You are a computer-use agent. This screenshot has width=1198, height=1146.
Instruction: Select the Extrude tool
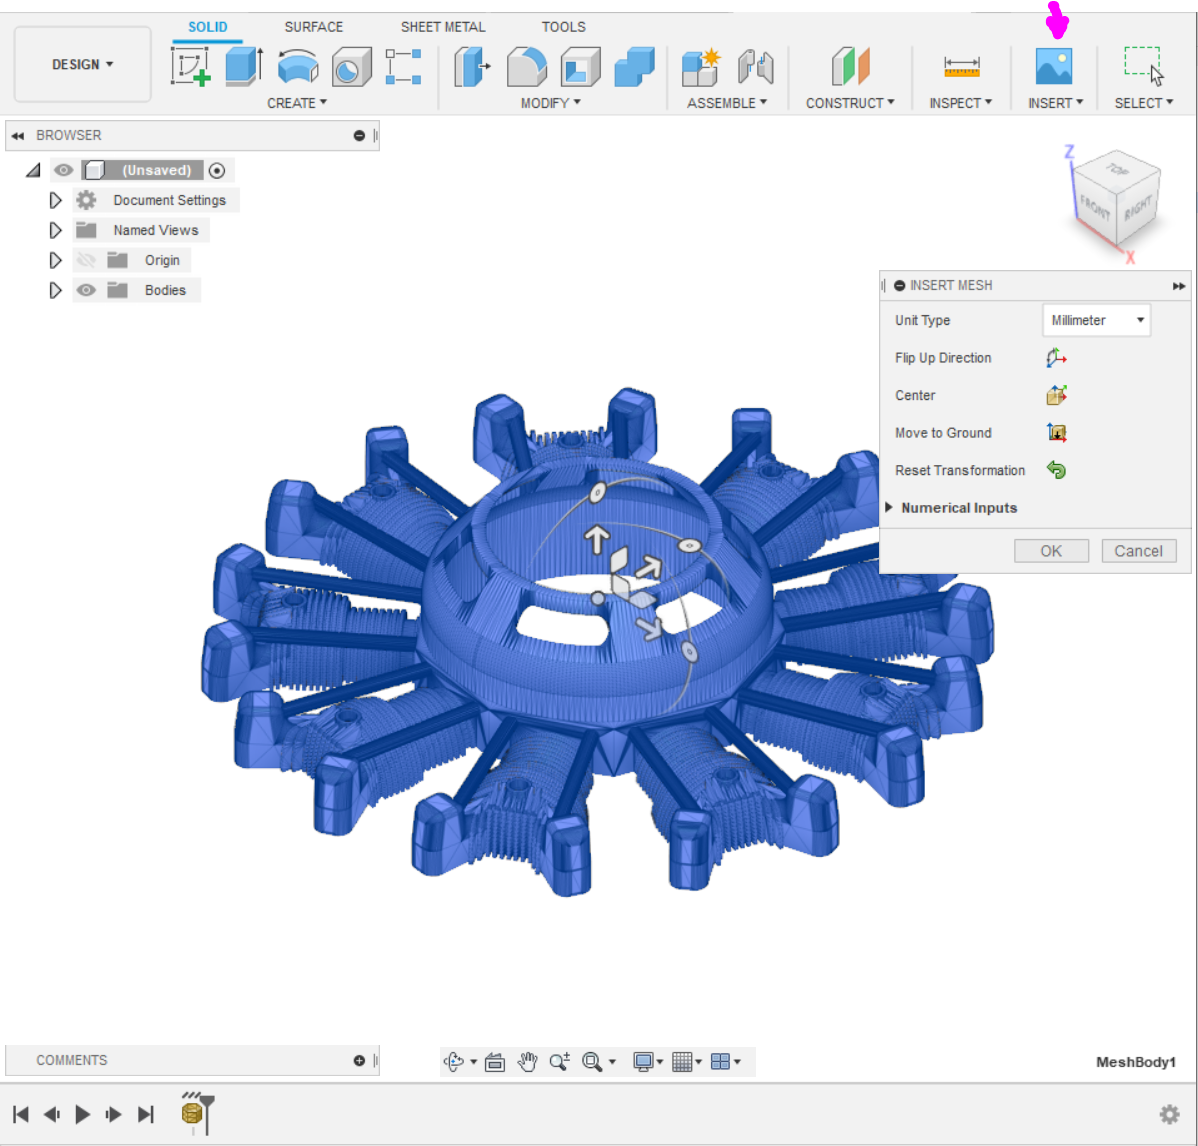pos(243,66)
